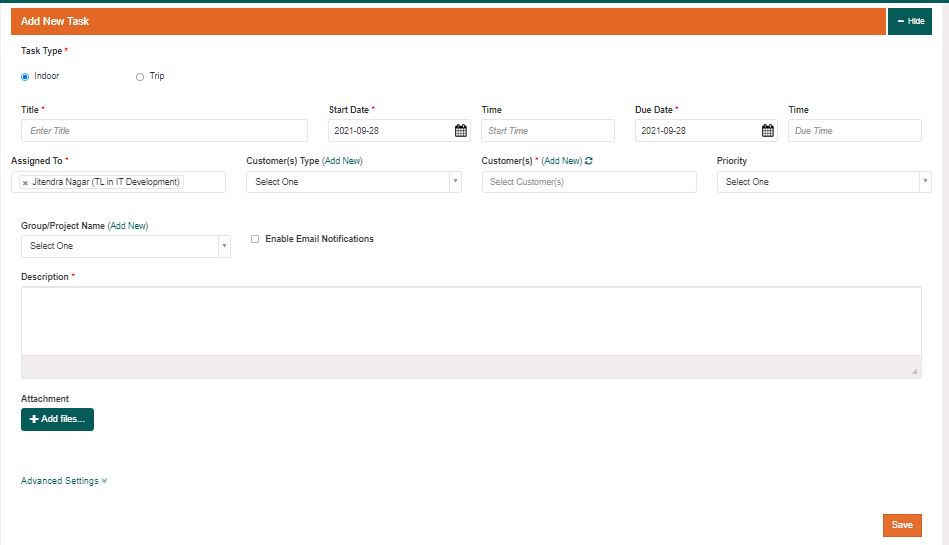Open the Group/Project Name dropdown
Screen dimensions: 949x545
point(126,246)
